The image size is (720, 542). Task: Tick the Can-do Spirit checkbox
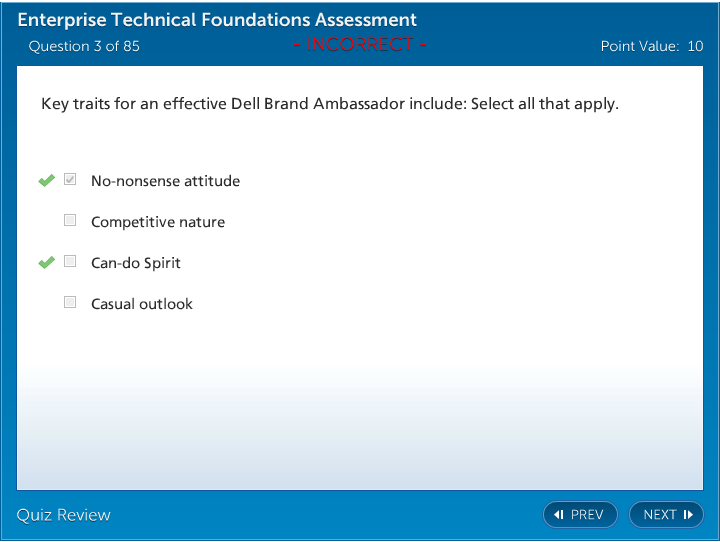click(x=70, y=262)
